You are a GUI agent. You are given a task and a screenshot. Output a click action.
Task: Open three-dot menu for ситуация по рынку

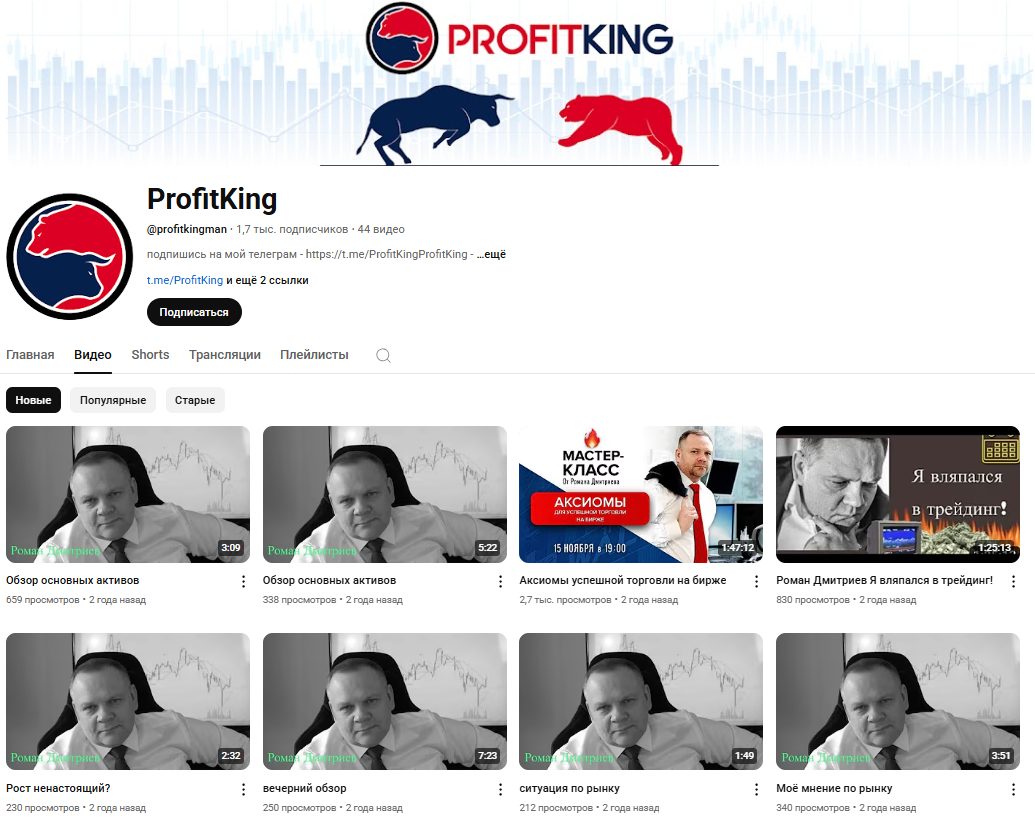coord(756,789)
